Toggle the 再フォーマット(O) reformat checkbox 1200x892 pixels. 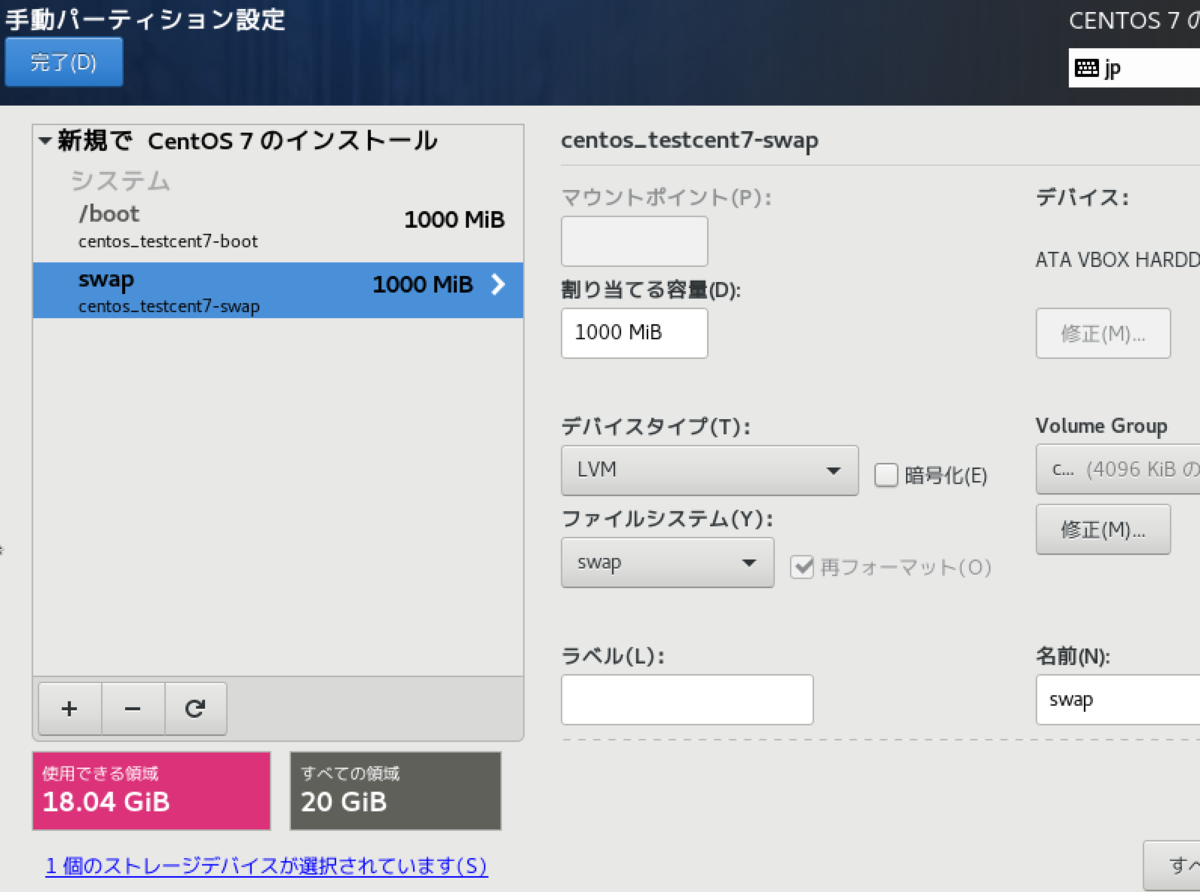pyautogui.click(x=802, y=567)
